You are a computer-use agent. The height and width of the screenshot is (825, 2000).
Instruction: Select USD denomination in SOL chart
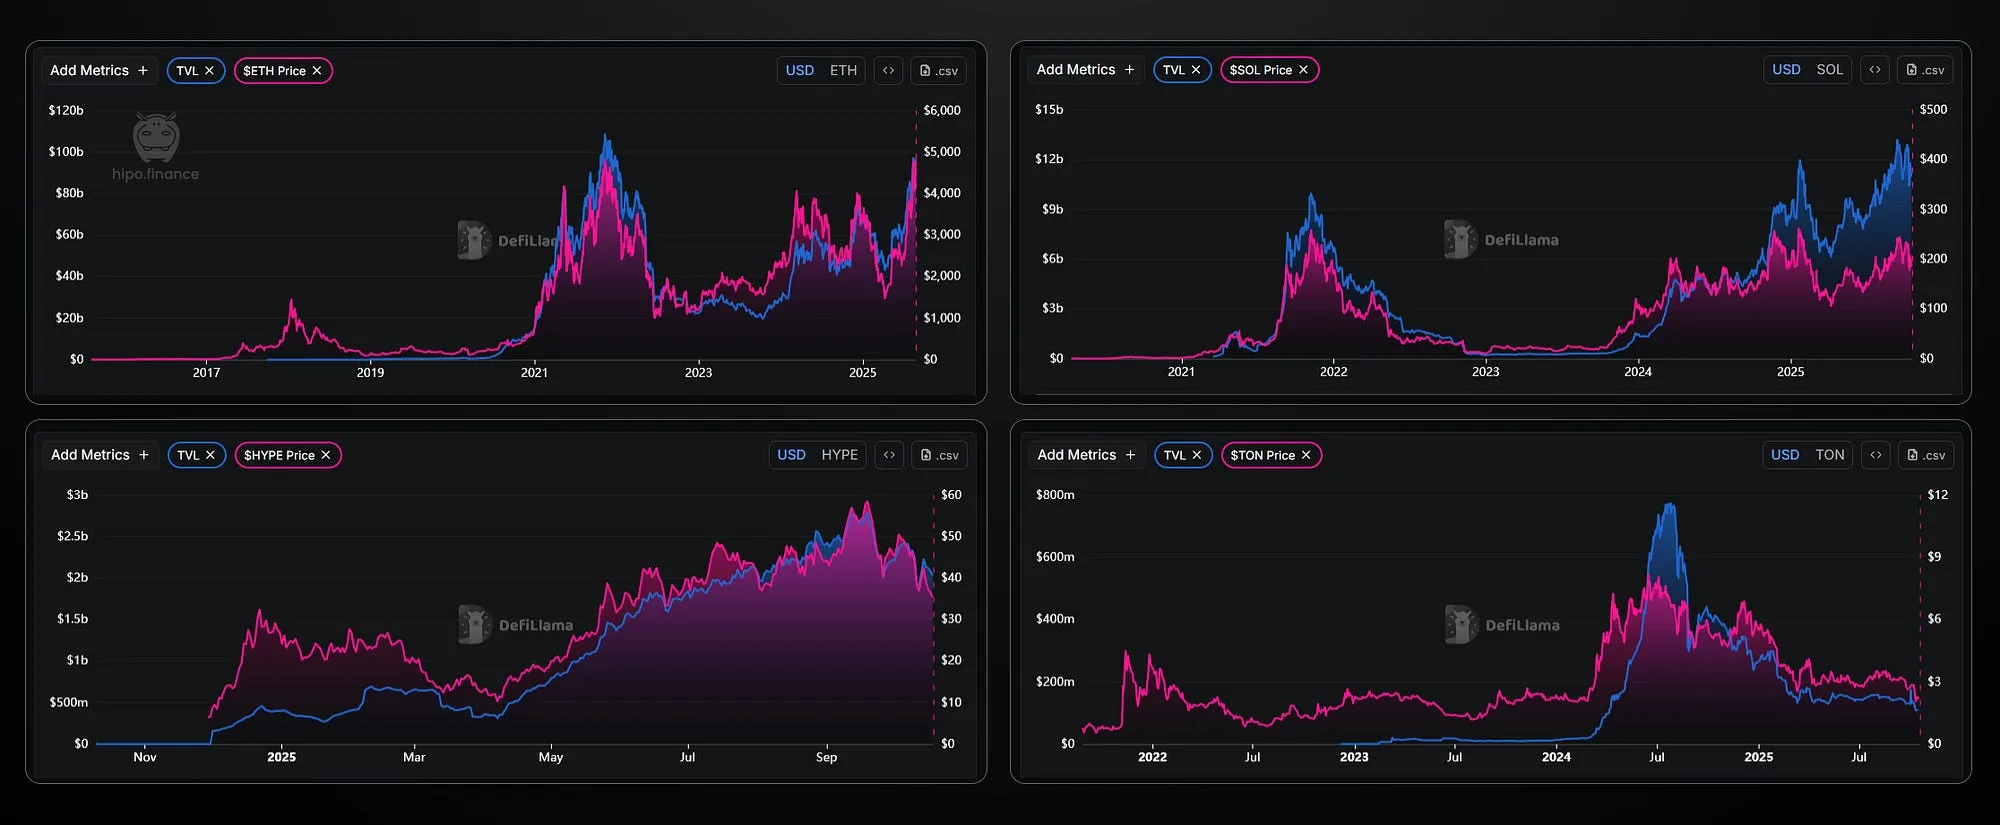coord(1786,69)
